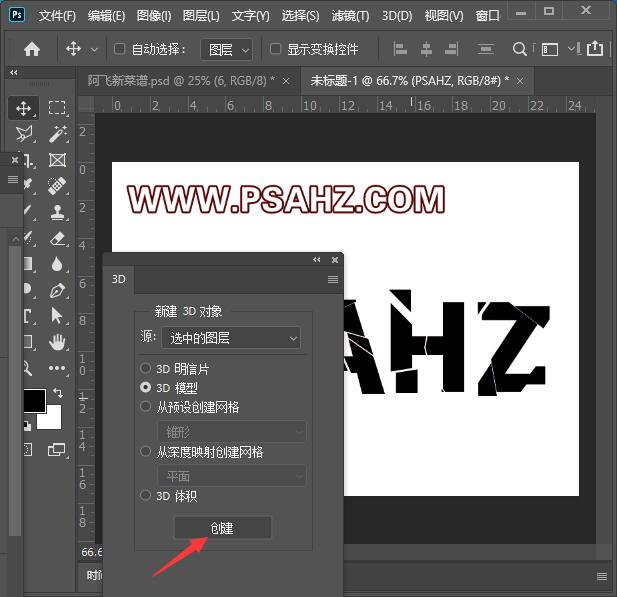Screen dimensions: 617x597
Task: Click the Share export icon
Action: point(595,48)
